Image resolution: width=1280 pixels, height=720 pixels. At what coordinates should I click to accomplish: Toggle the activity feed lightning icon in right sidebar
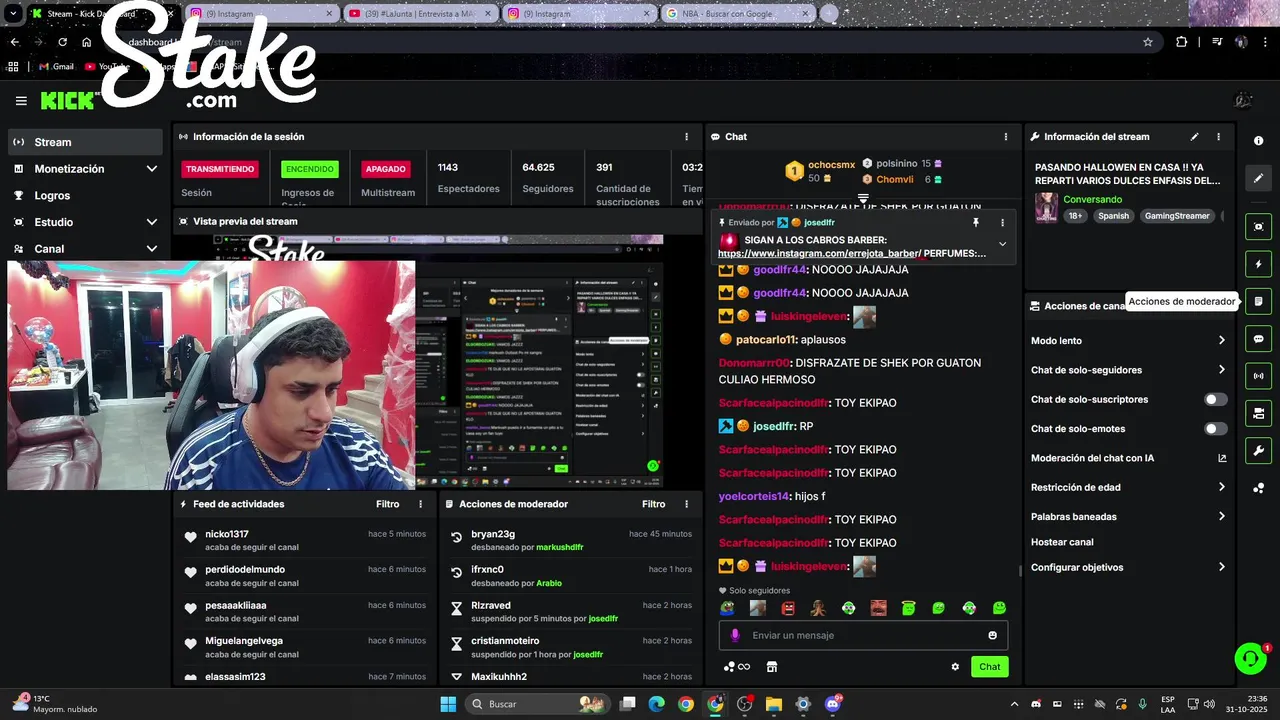[x=1259, y=264]
